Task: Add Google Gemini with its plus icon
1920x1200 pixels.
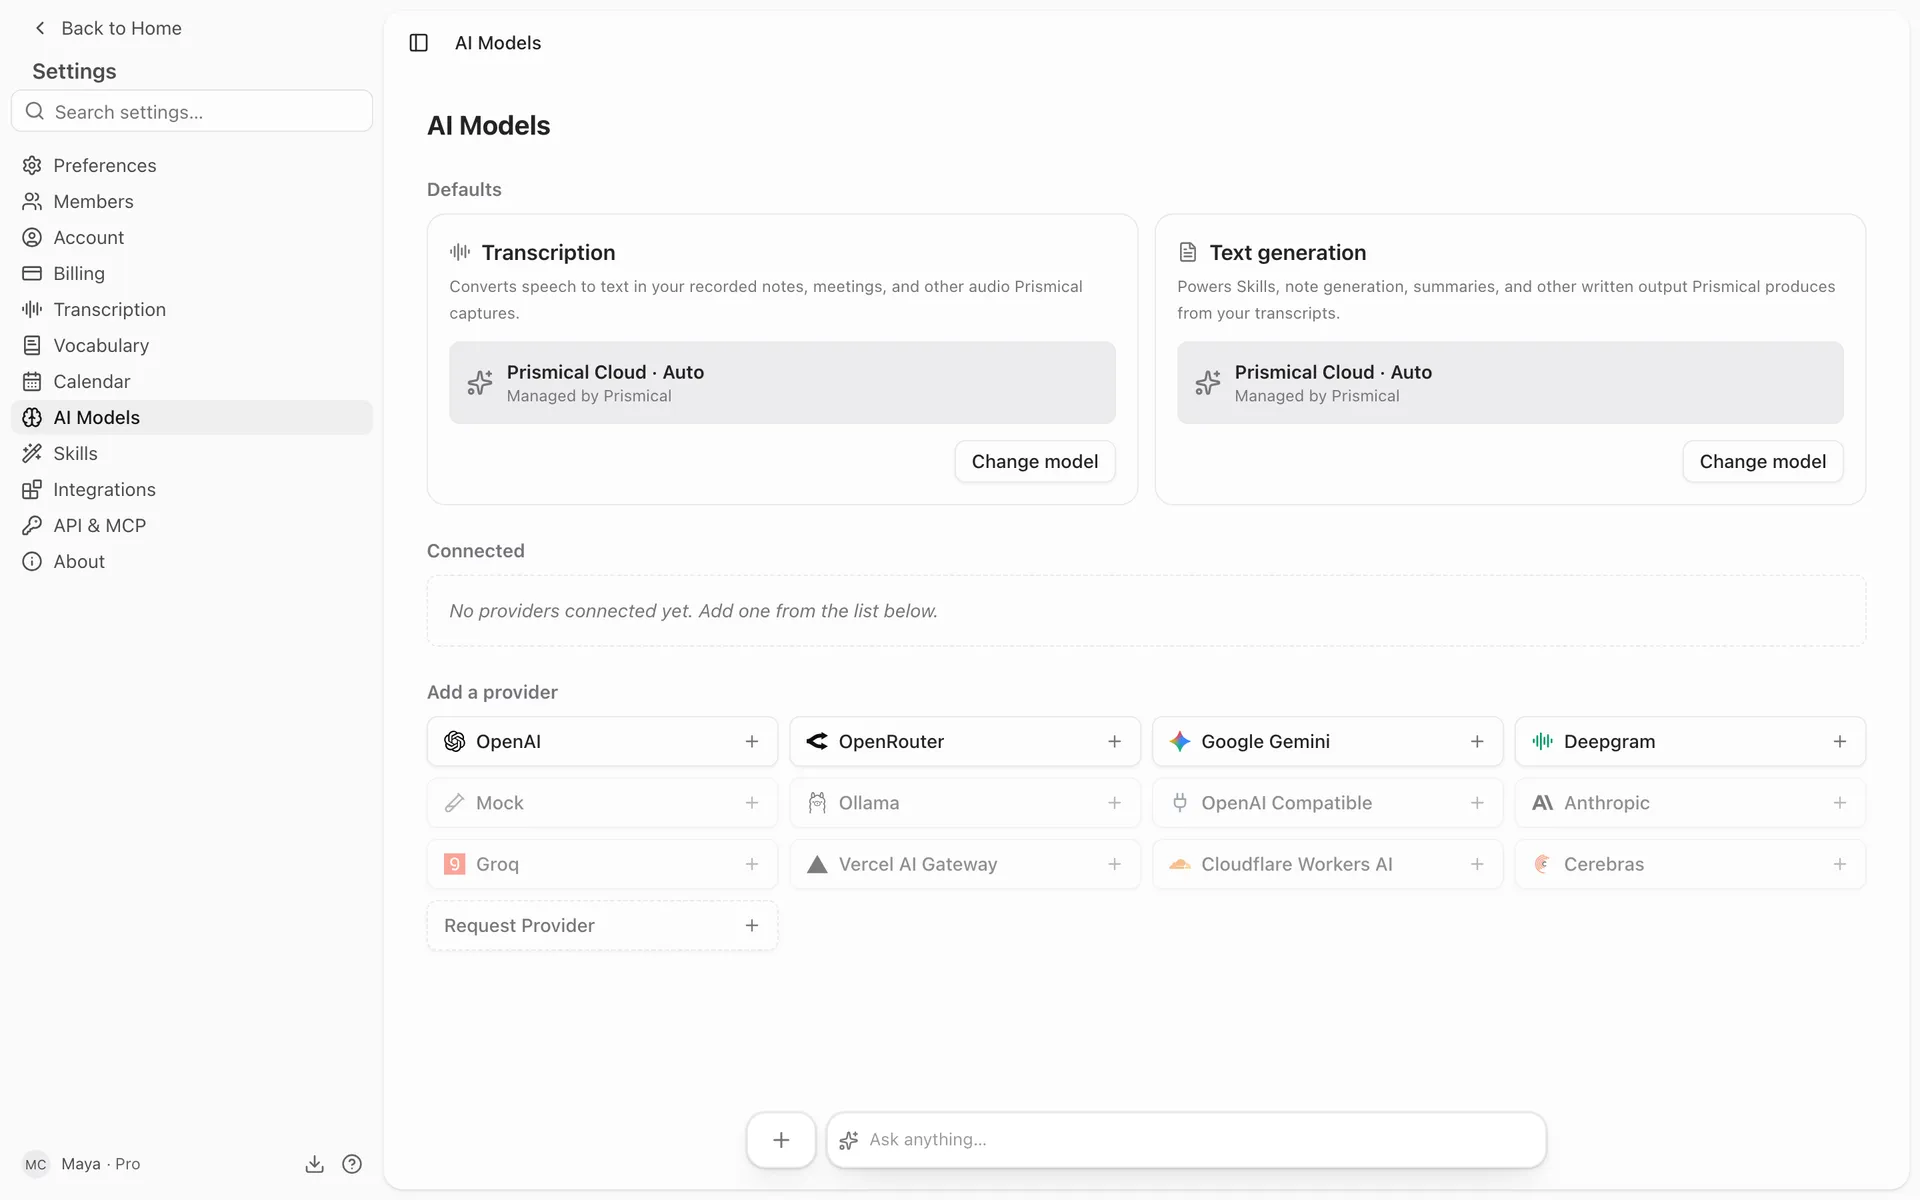Action: [1477, 741]
